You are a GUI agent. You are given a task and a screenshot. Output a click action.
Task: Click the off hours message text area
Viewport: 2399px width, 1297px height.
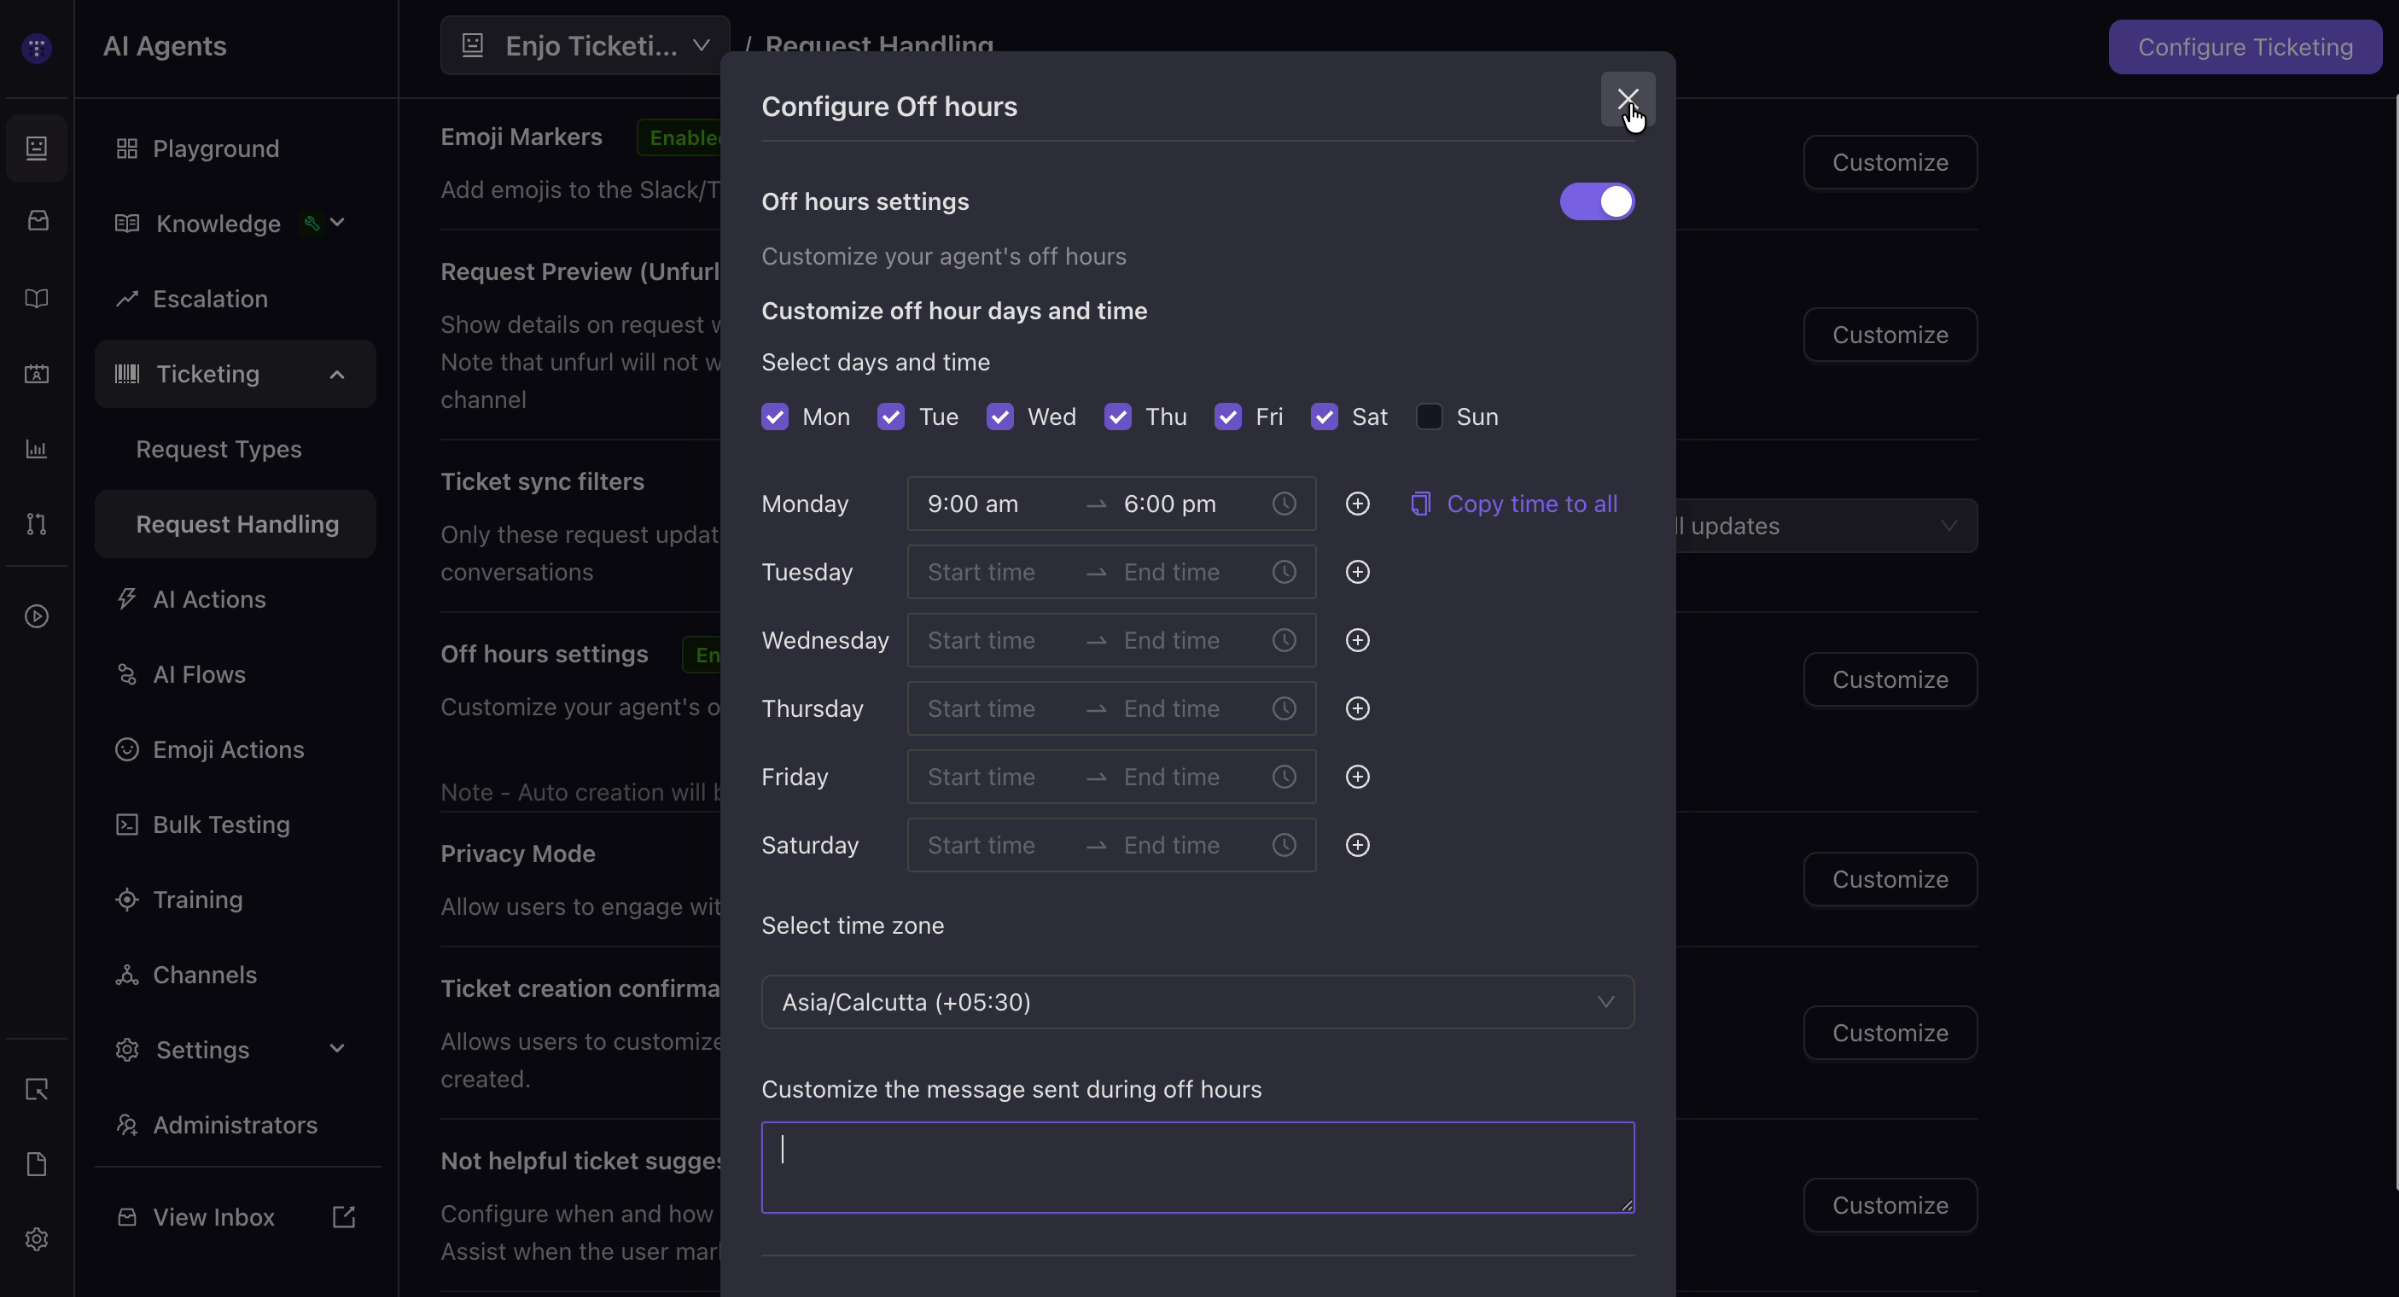click(x=1198, y=1167)
